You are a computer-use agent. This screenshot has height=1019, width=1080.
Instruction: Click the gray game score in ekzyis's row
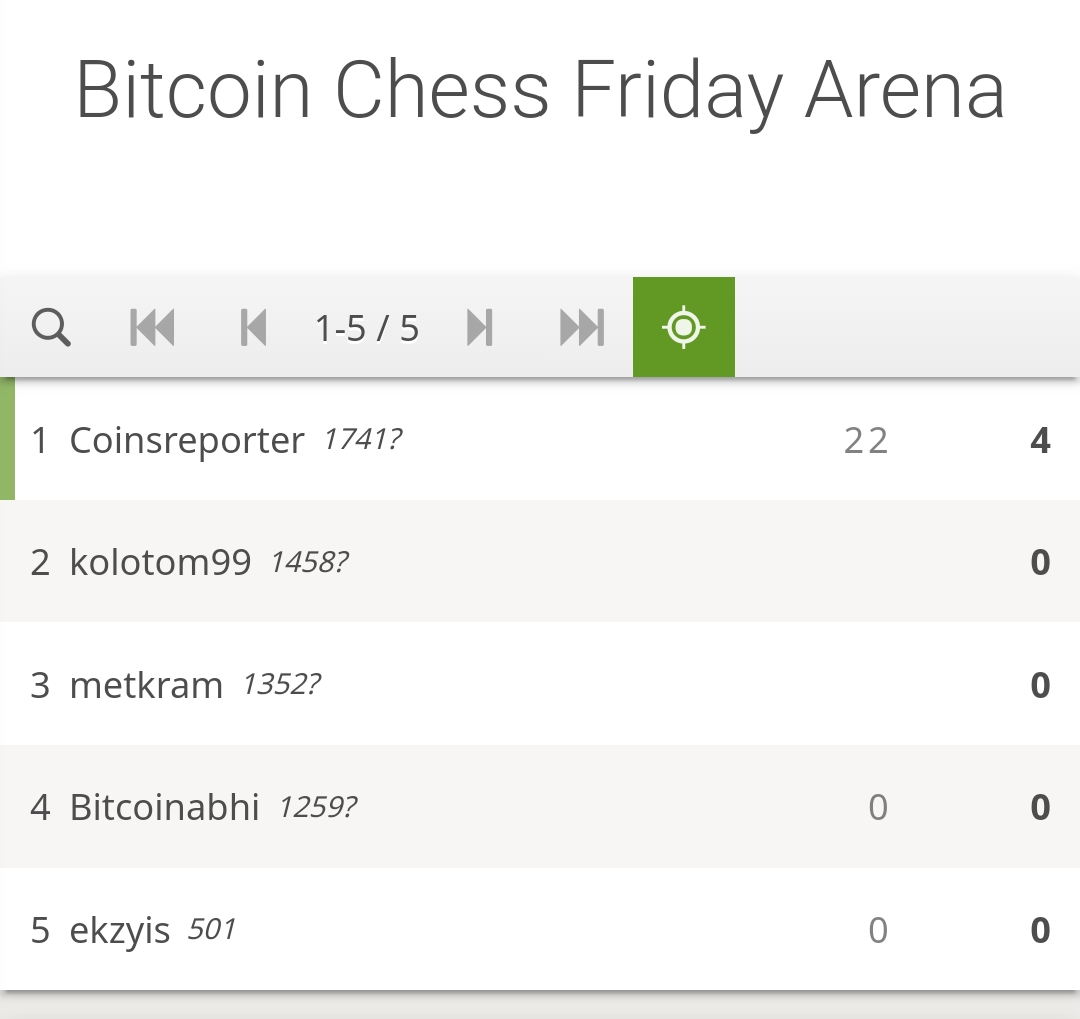[x=878, y=930]
